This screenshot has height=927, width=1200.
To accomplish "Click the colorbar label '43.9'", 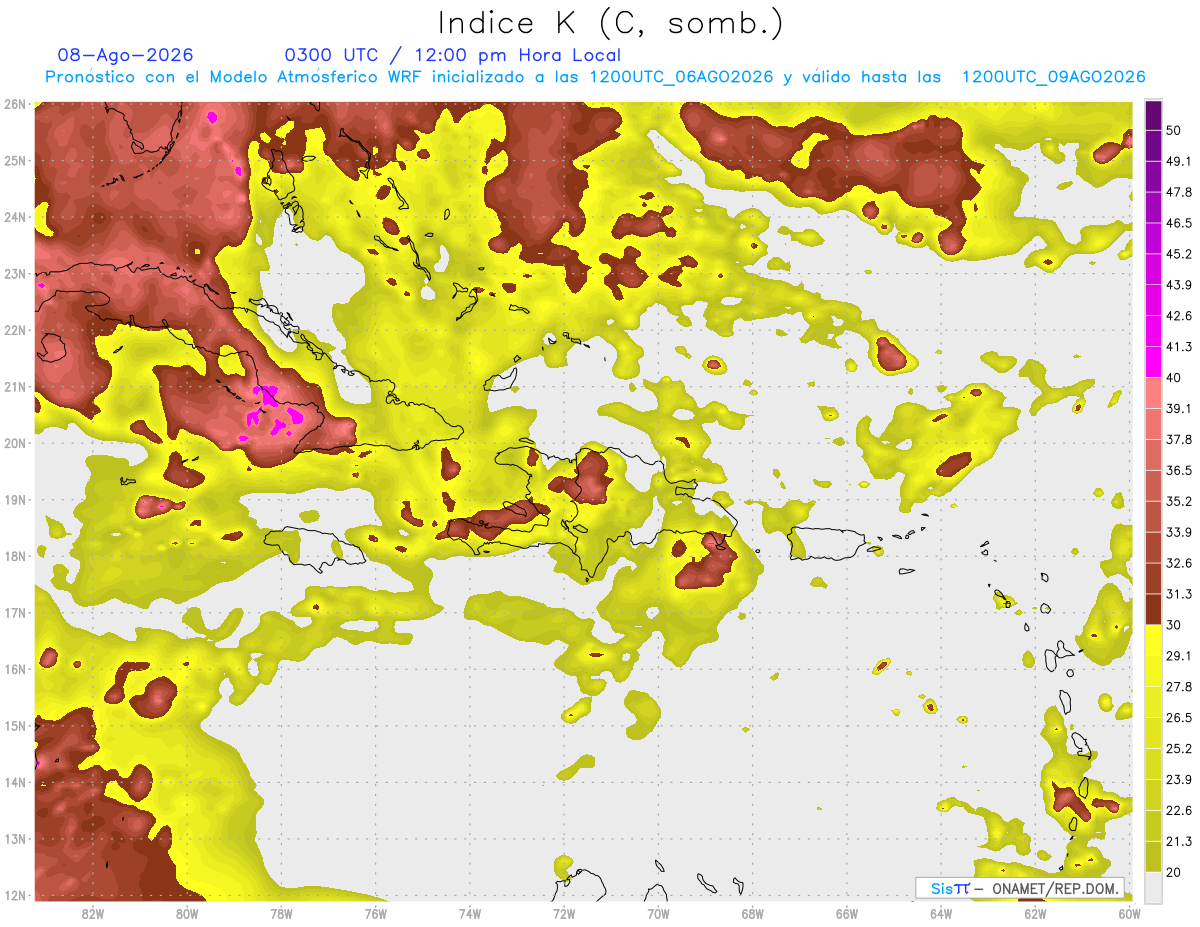I will [x=1178, y=285].
